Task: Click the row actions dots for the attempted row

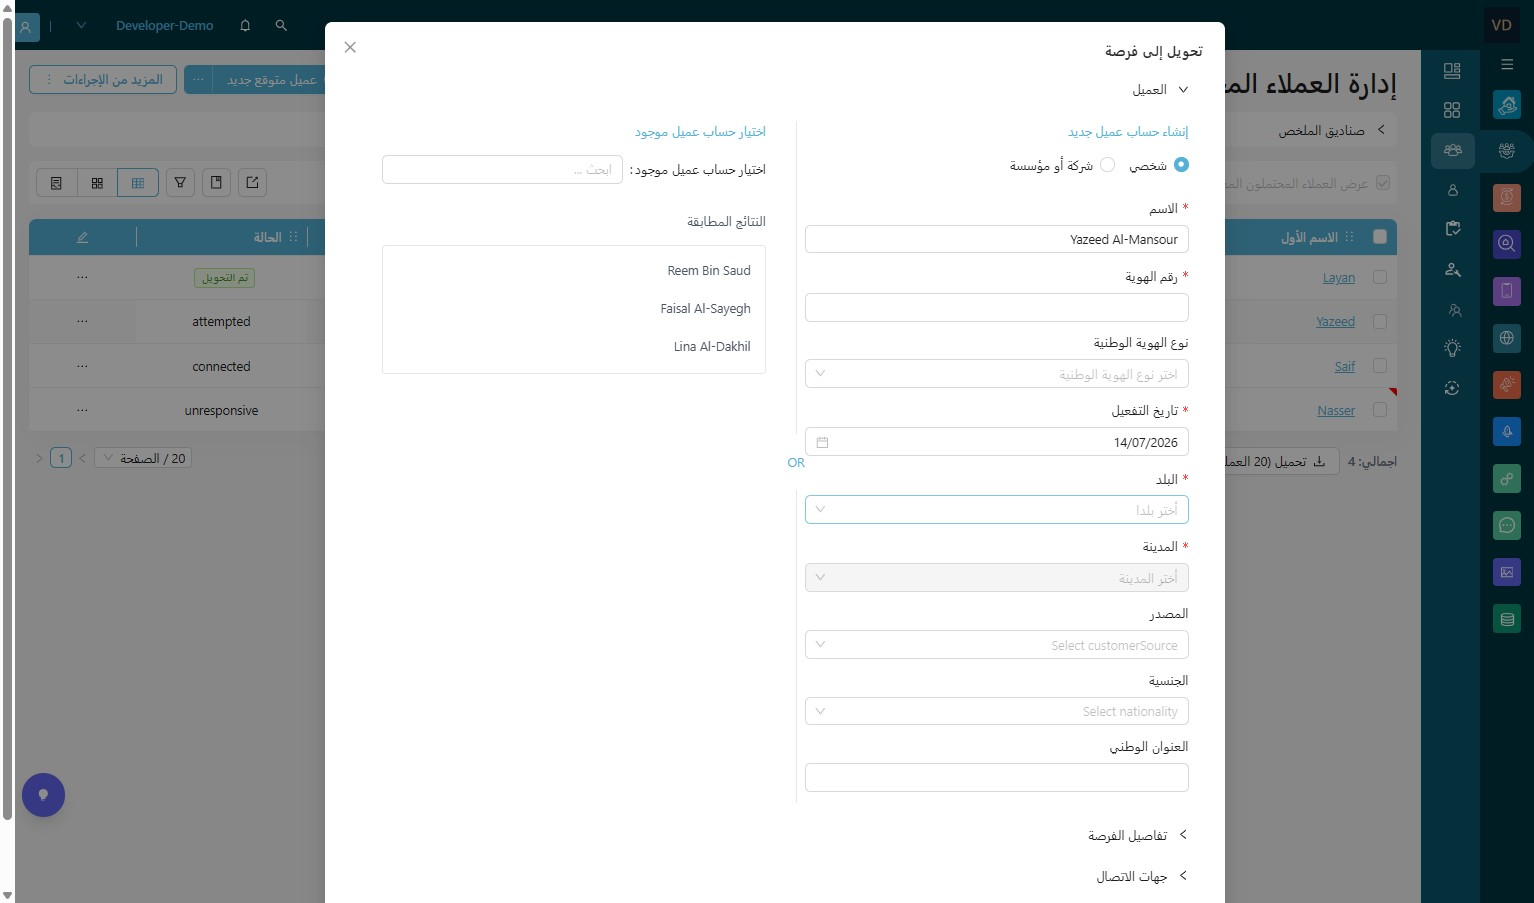Action: pos(82,322)
